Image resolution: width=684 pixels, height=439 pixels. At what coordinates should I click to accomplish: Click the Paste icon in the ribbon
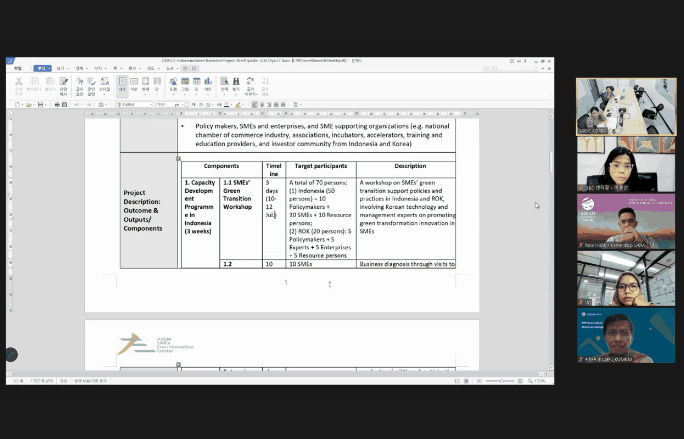pos(48,84)
